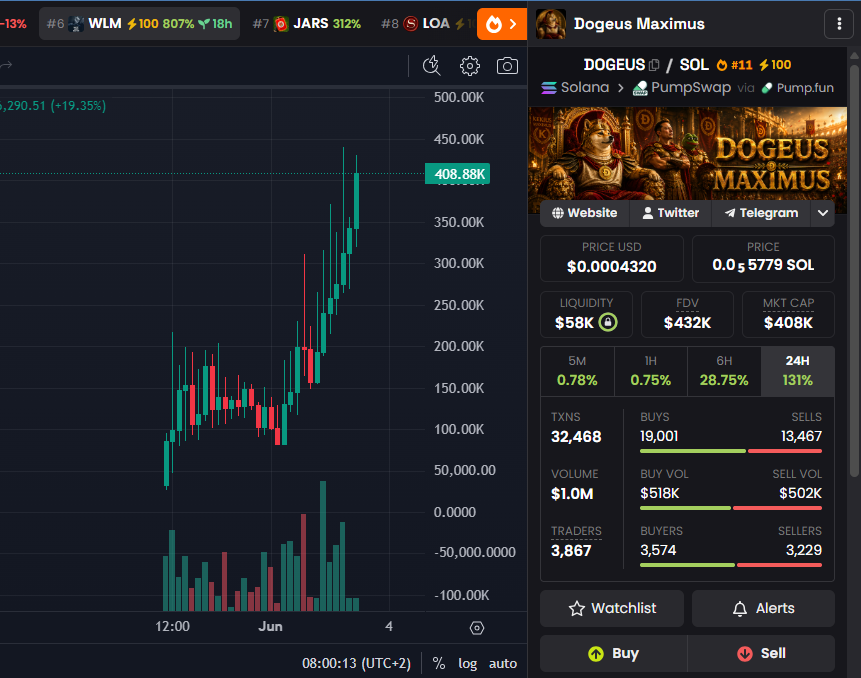Click the 408.88K price label
The width and height of the screenshot is (861, 678).
(457, 174)
